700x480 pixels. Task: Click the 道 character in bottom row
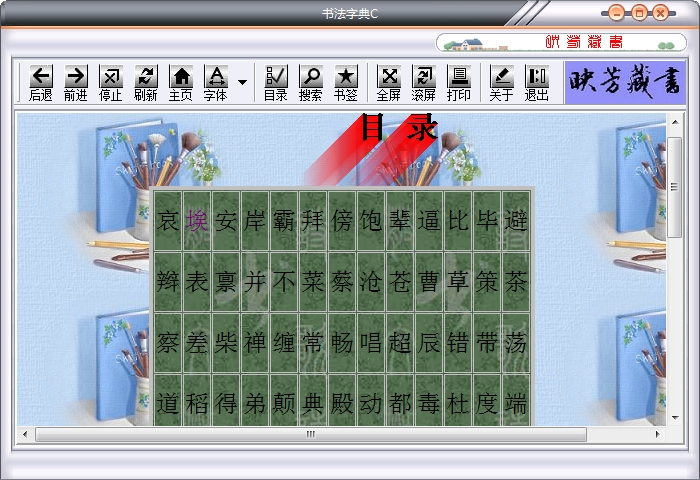(x=168, y=404)
